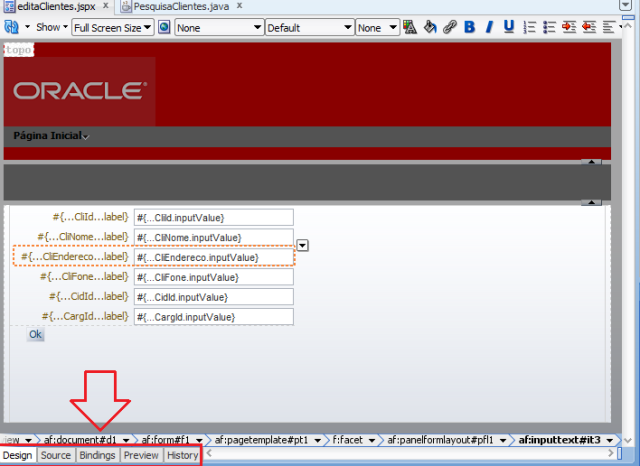Screen dimensions: 640x466
Task: Click the browser preview globe icon
Action: pyautogui.click(x=164, y=27)
